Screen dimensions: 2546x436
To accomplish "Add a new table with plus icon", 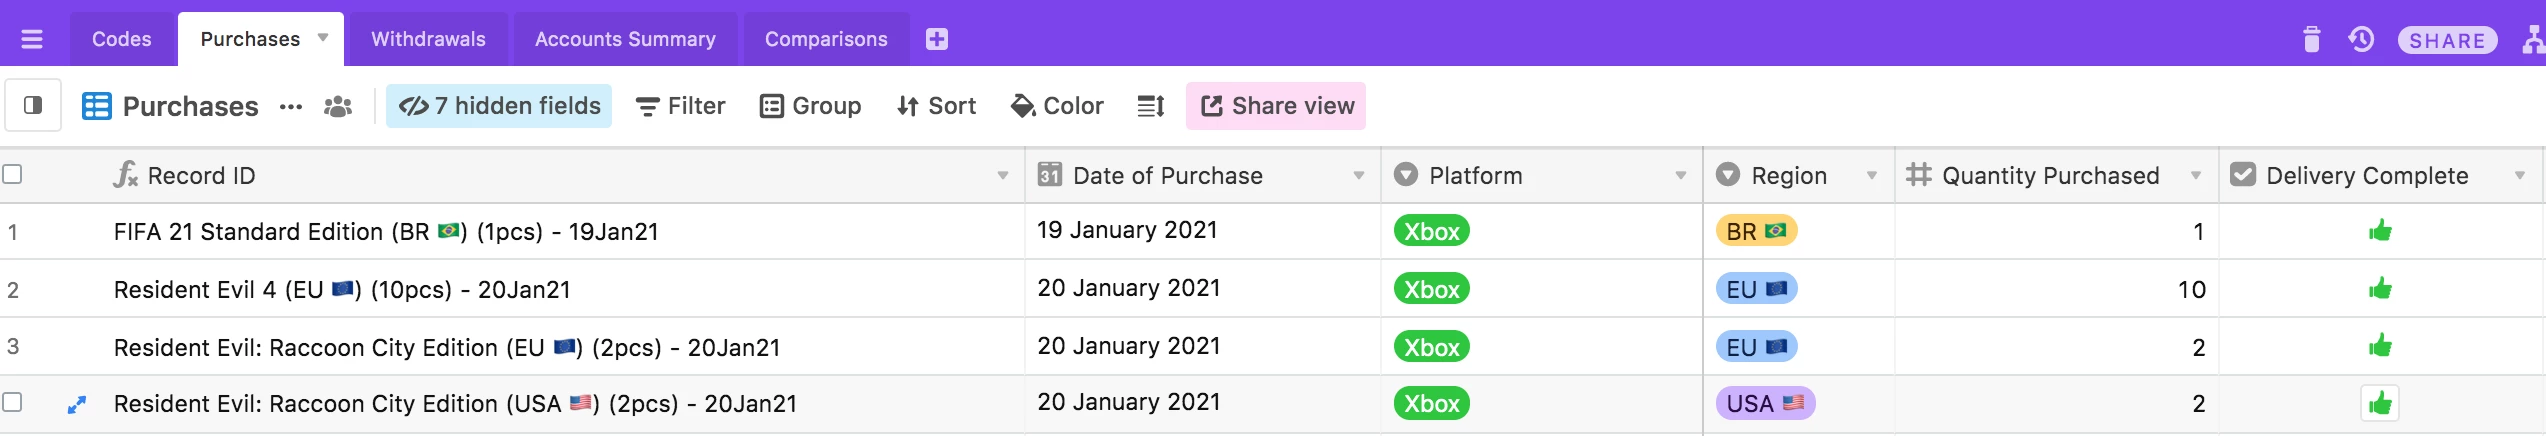I will click(937, 39).
